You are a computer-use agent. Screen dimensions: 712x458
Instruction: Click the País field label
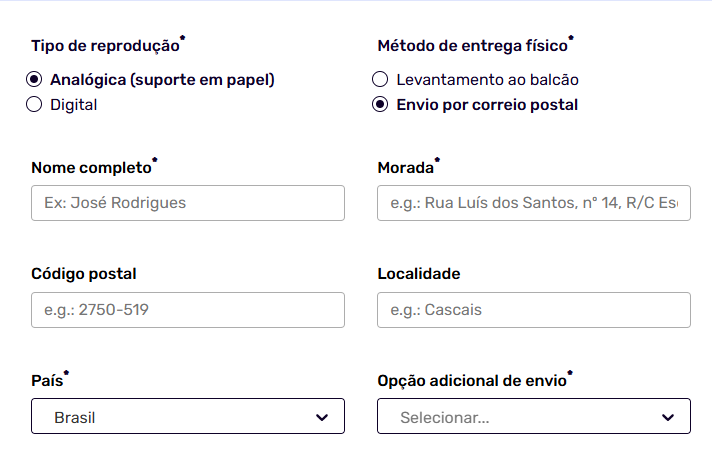(47, 380)
